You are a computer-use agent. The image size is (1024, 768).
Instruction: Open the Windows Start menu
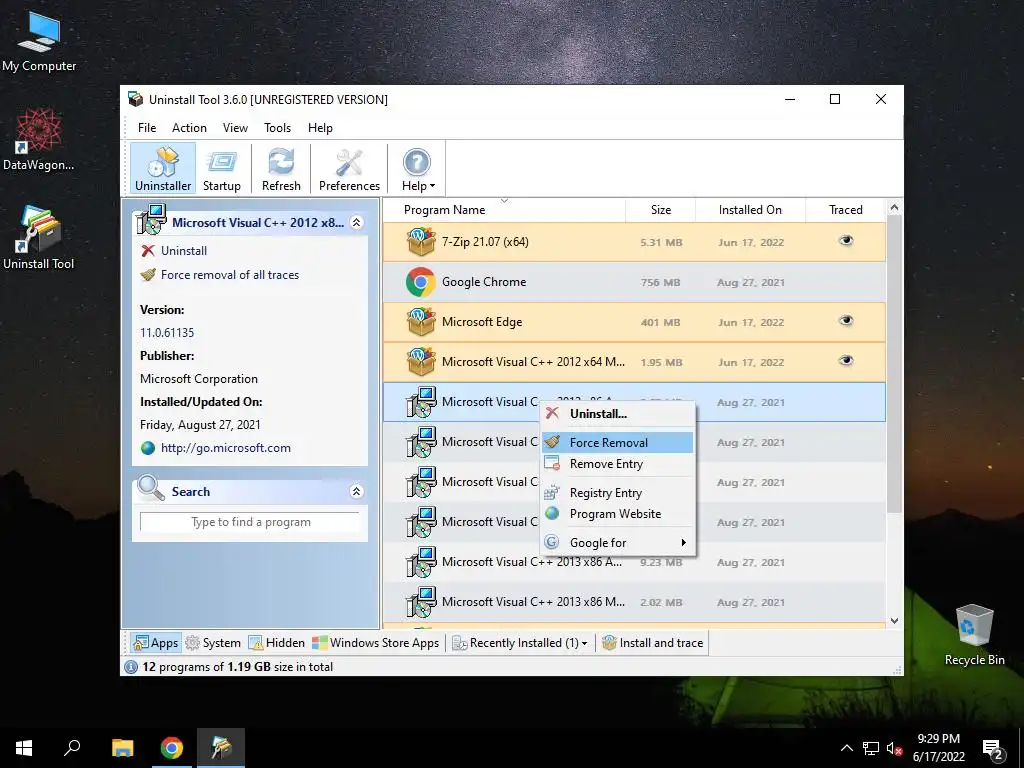(24, 748)
